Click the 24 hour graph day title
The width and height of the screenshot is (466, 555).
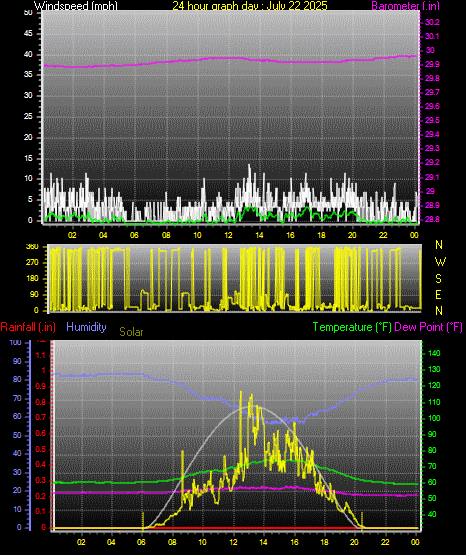coord(250,6)
